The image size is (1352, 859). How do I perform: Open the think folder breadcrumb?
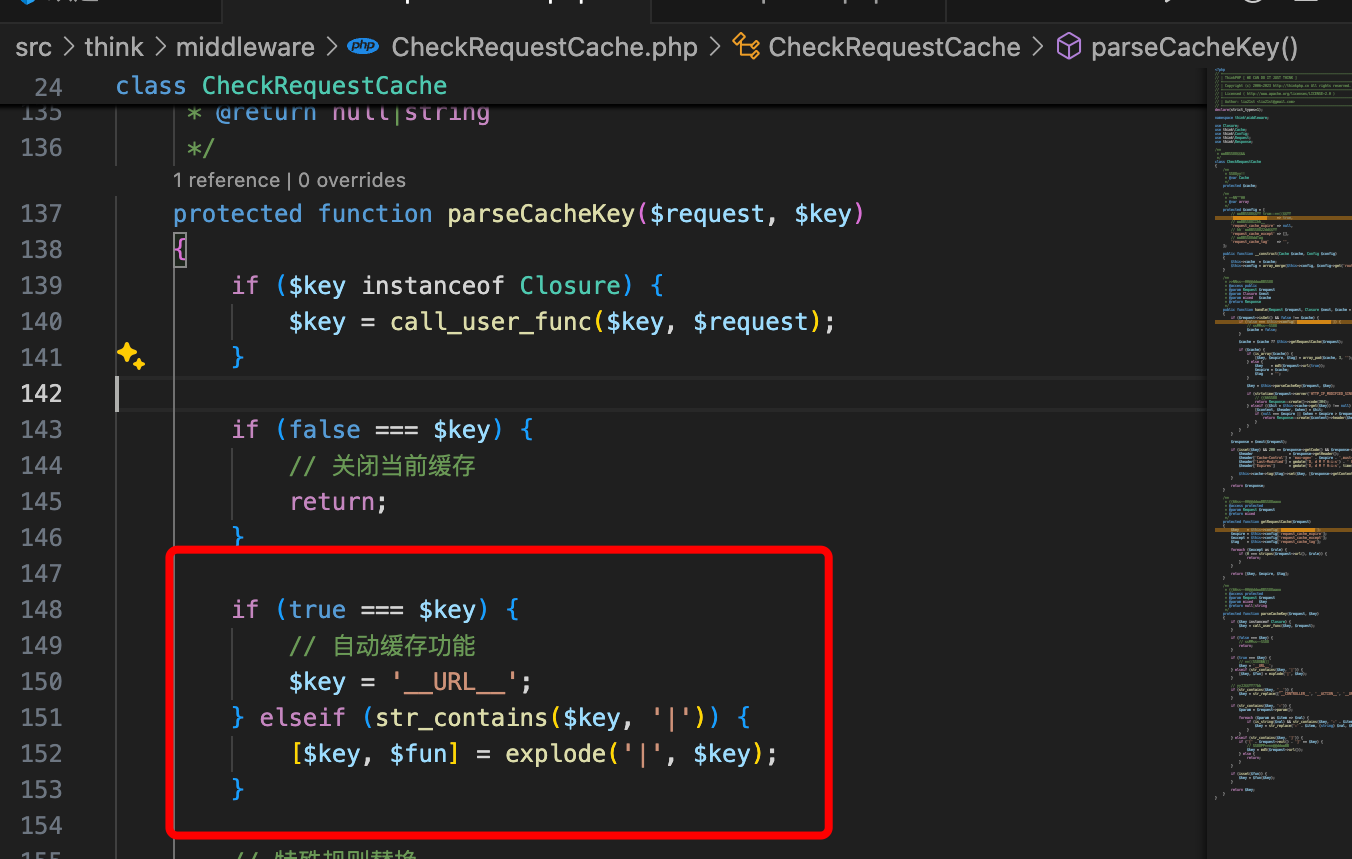(114, 47)
